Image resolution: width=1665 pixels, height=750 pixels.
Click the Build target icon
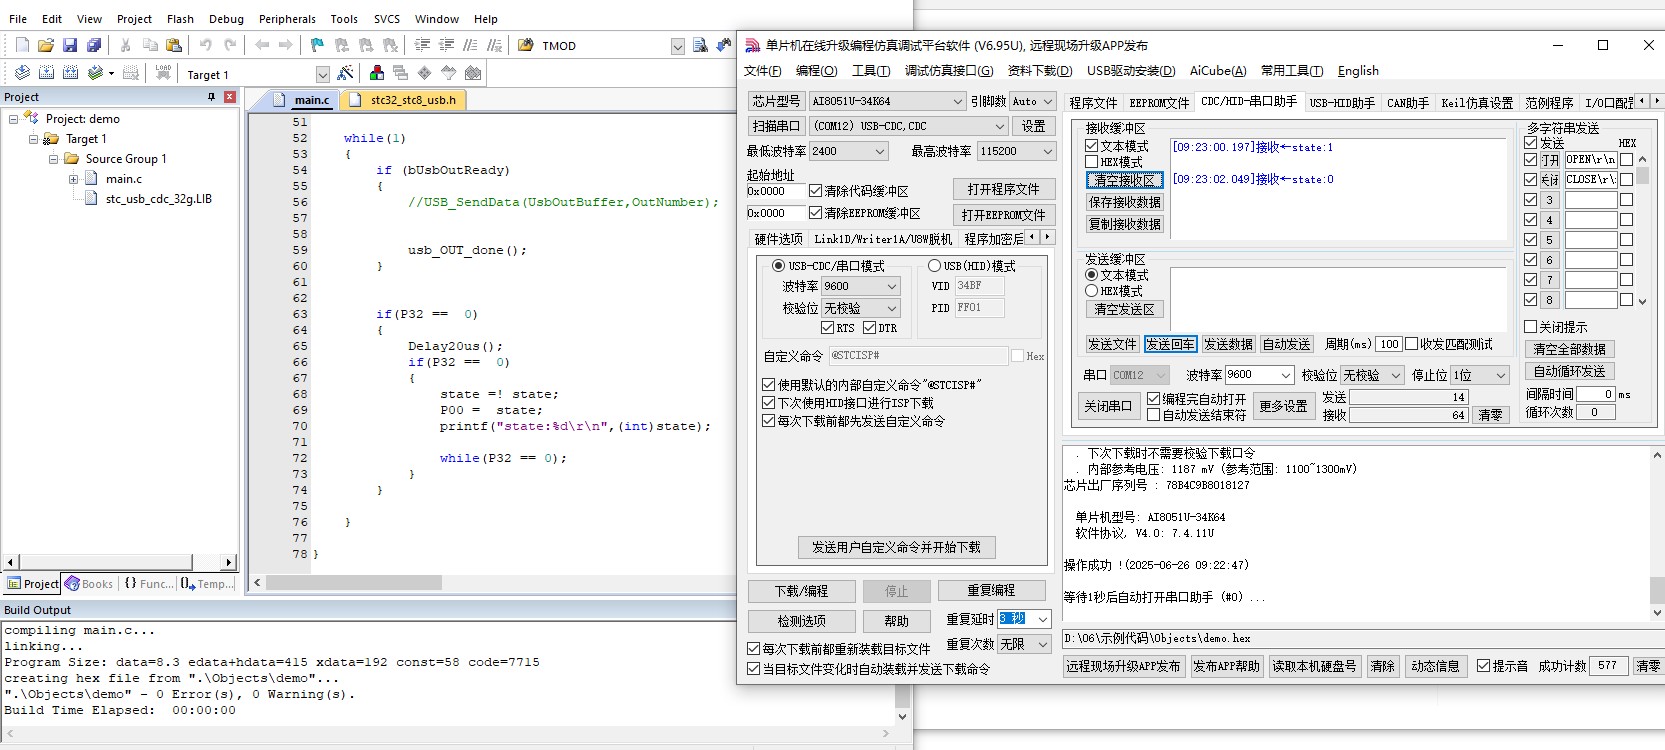[46, 73]
